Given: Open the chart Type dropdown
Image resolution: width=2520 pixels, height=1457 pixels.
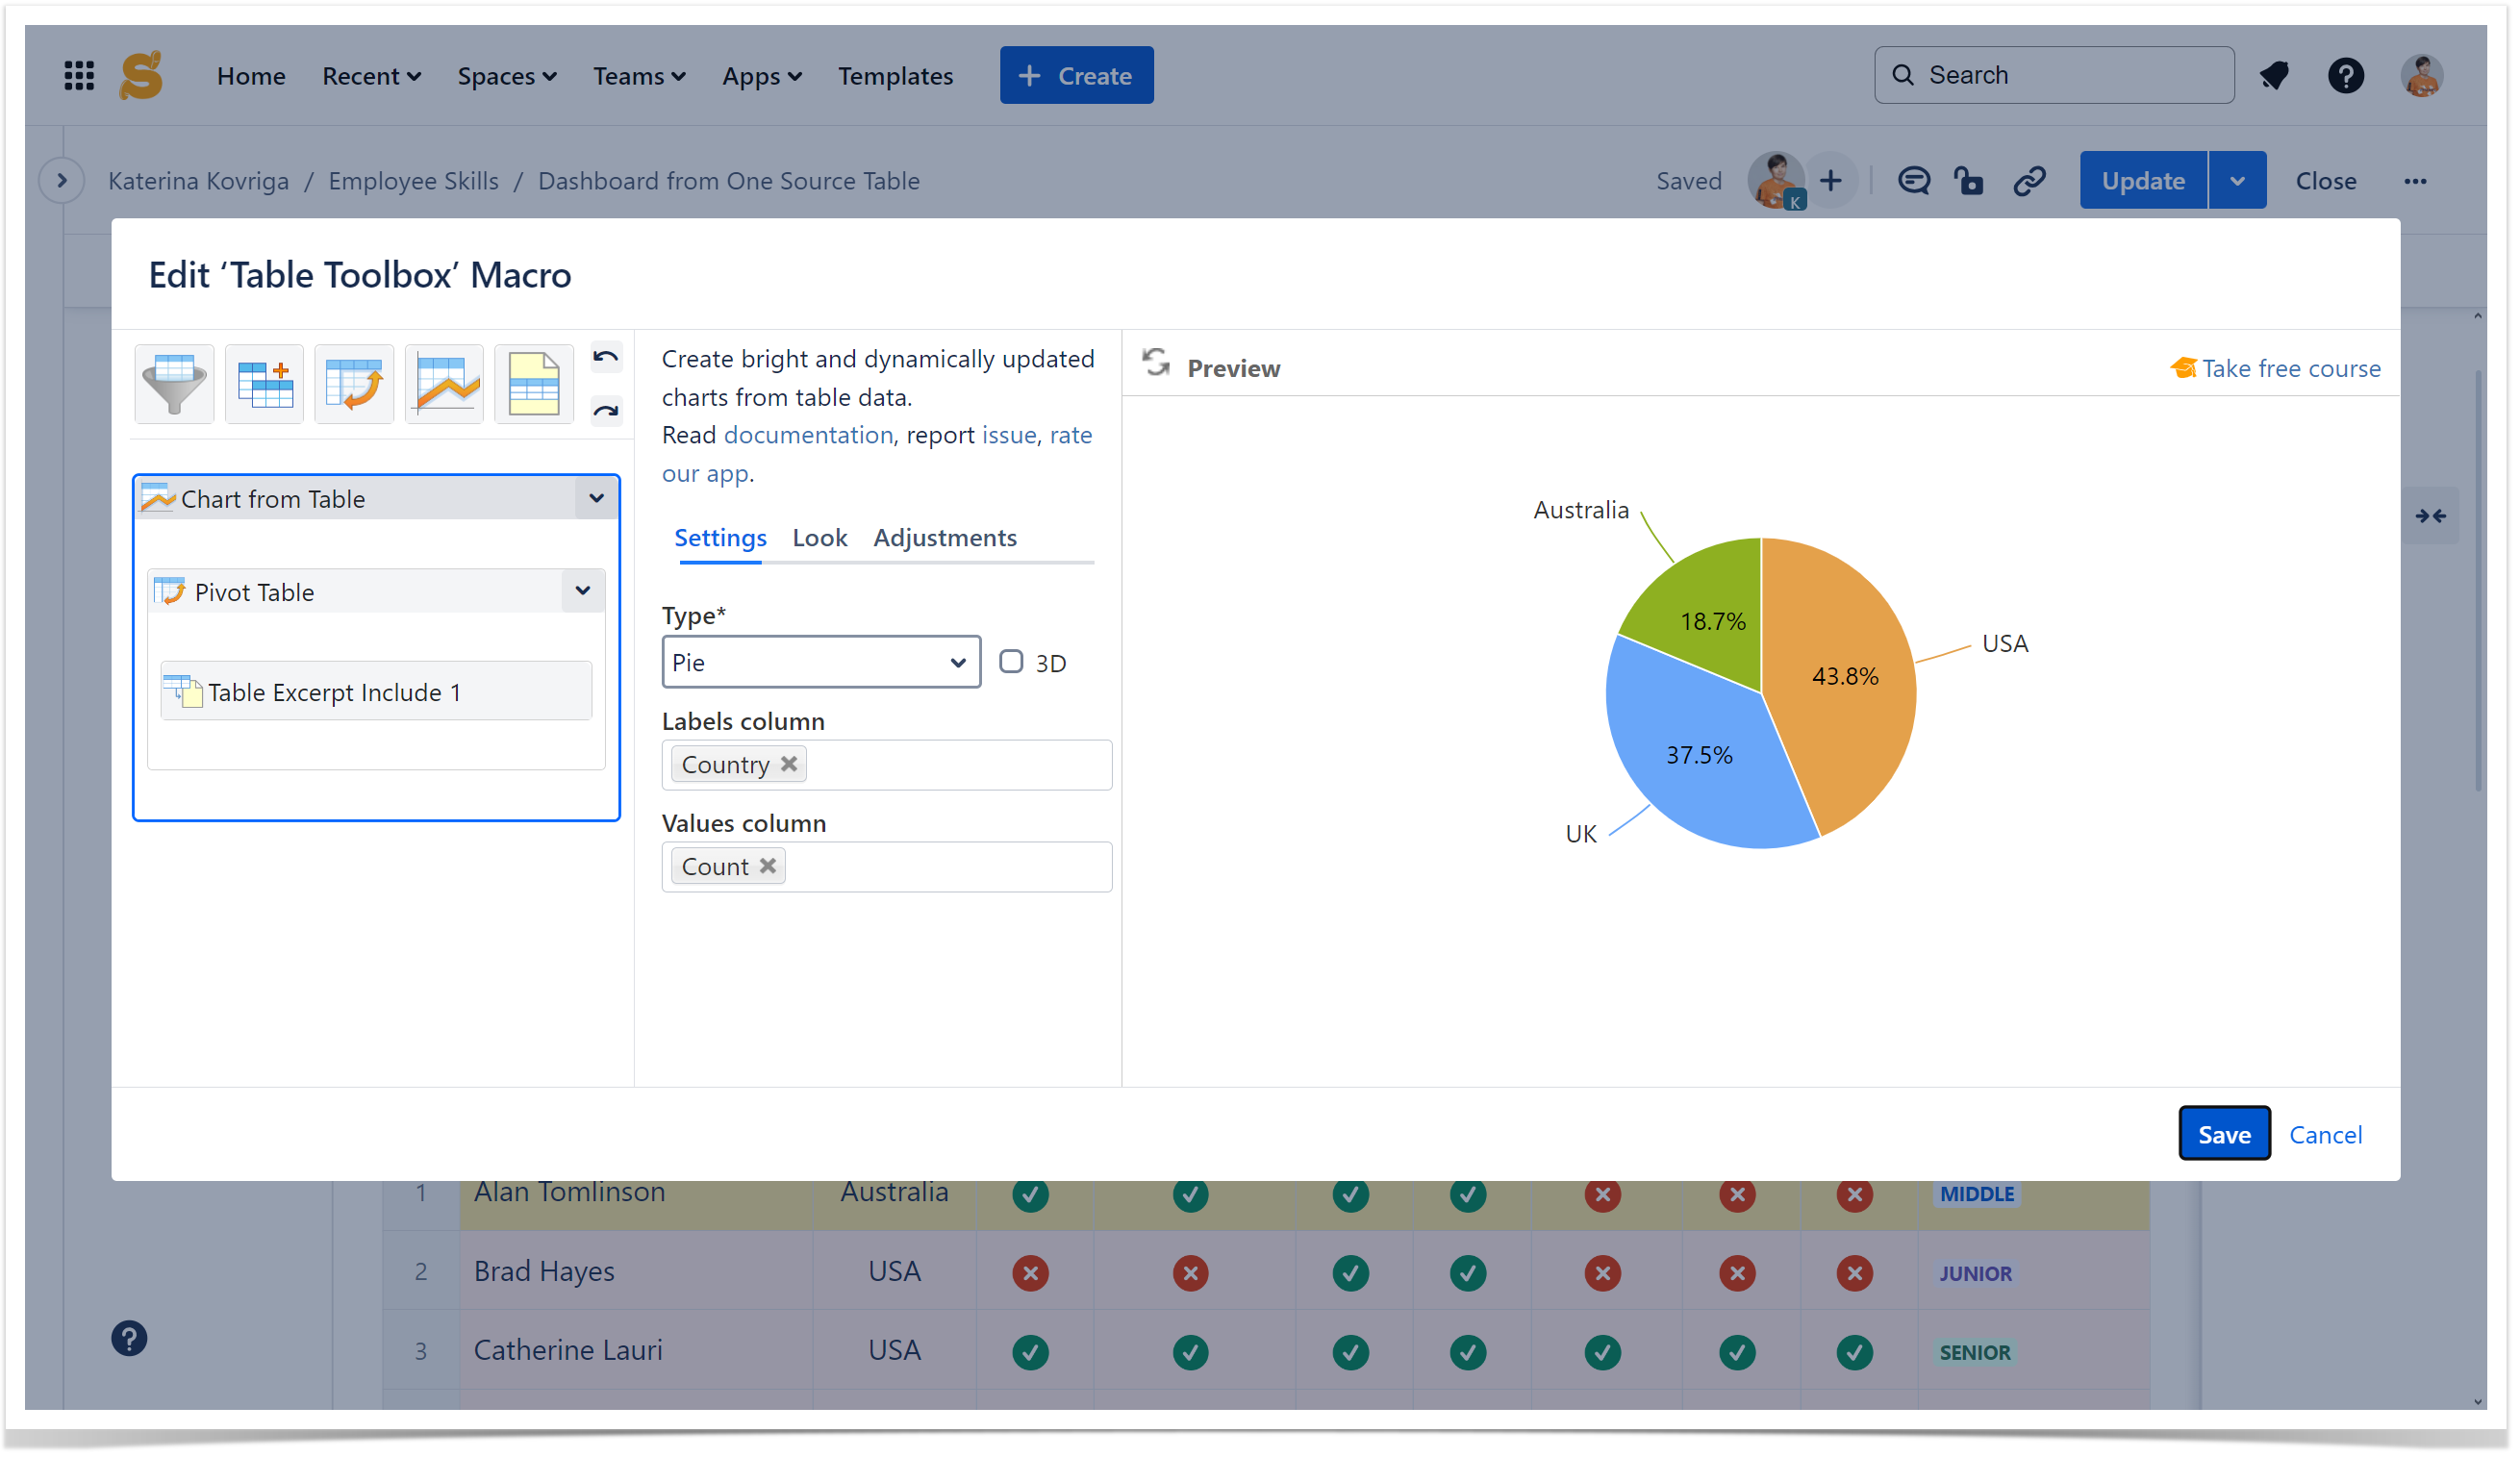Looking at the screenshot, I should pos(820,662).
